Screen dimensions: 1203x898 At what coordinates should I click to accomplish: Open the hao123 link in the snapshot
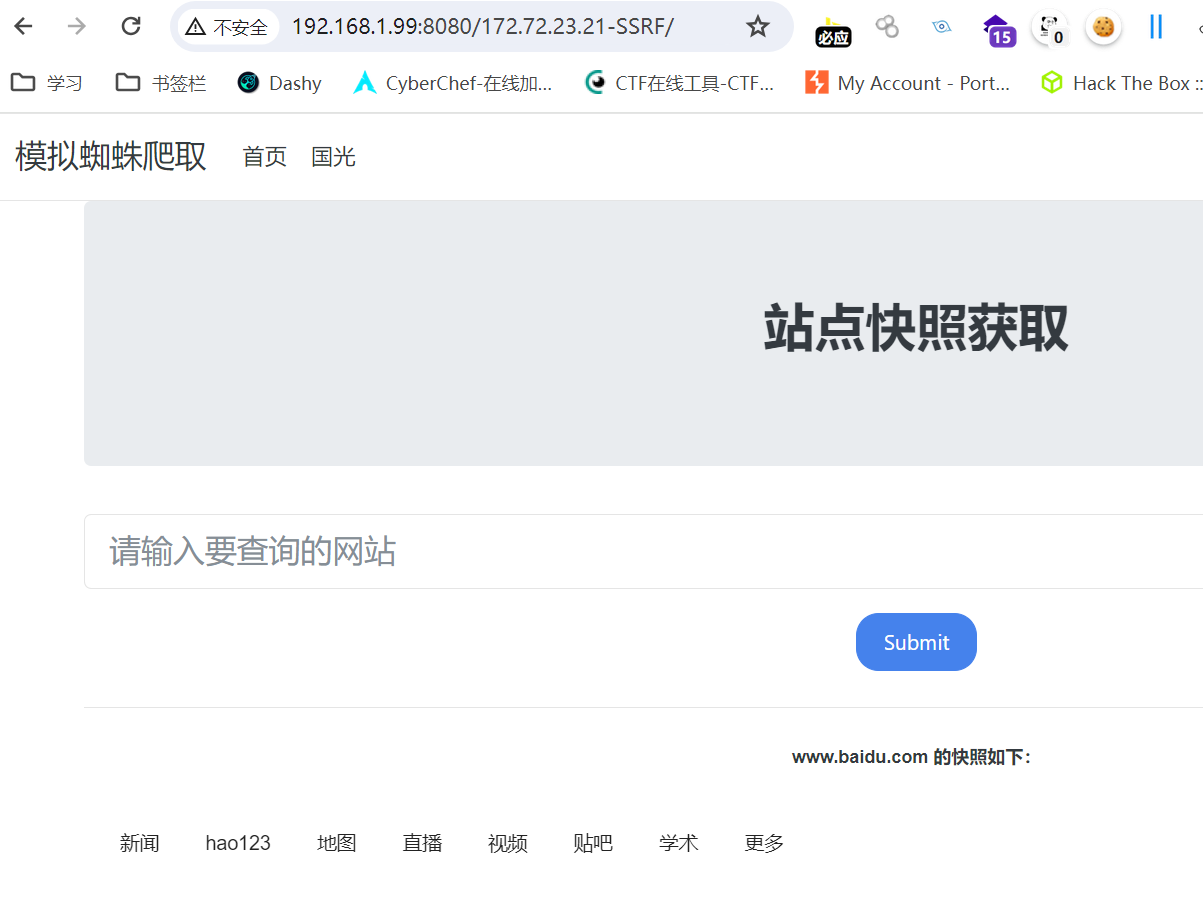tap(238, 843)
